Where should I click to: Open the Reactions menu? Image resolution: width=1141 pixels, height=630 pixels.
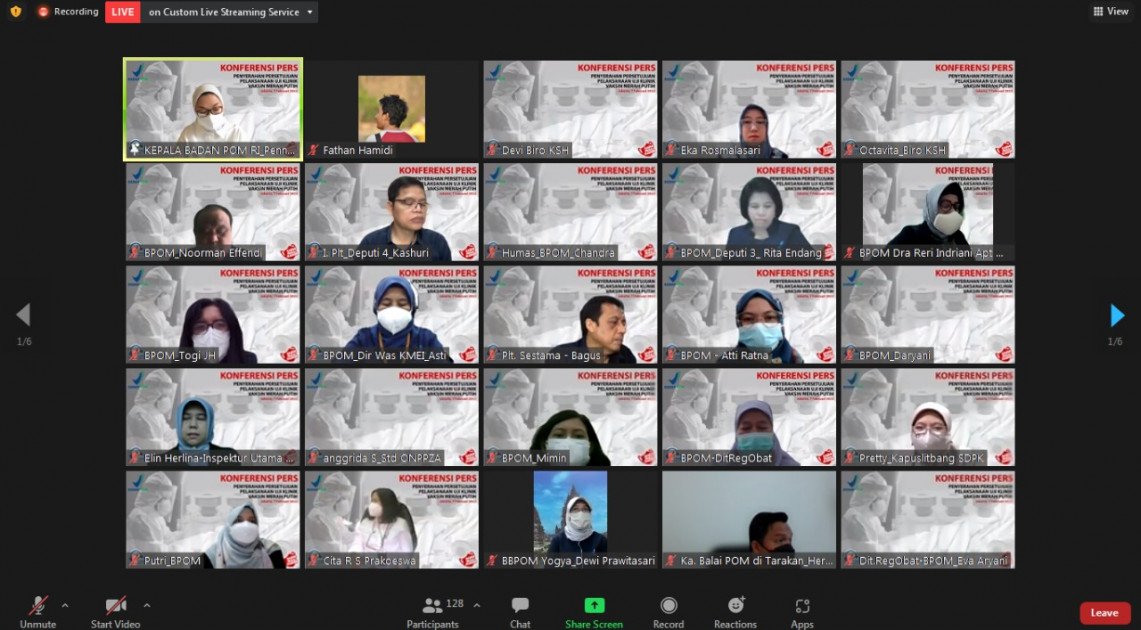[x=735, y=606]
